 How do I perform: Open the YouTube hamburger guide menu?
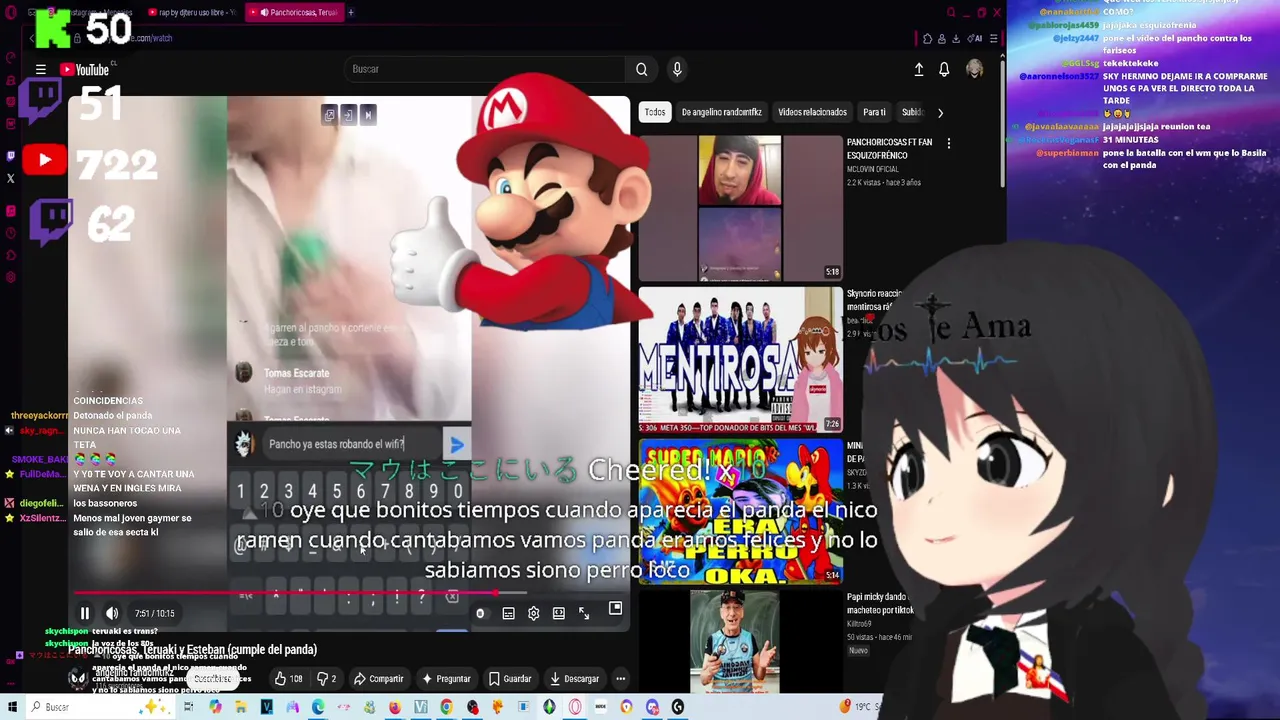tap(41, 70)
